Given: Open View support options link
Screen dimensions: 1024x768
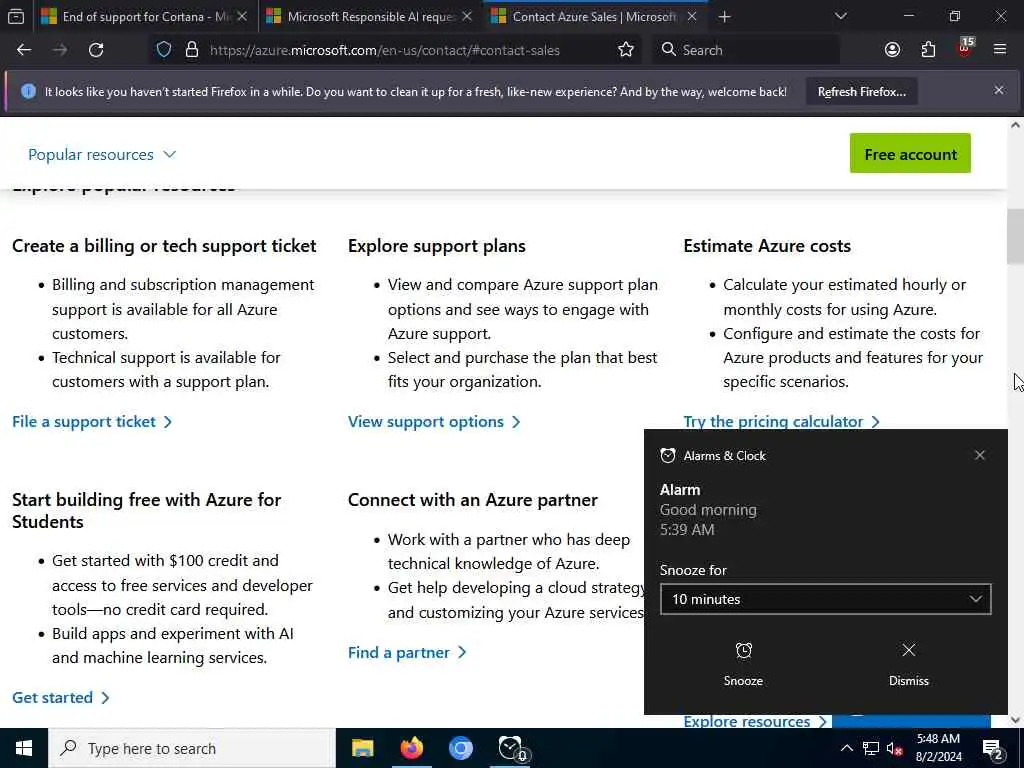Looking at the screenshot, I should tap(434, 422).
